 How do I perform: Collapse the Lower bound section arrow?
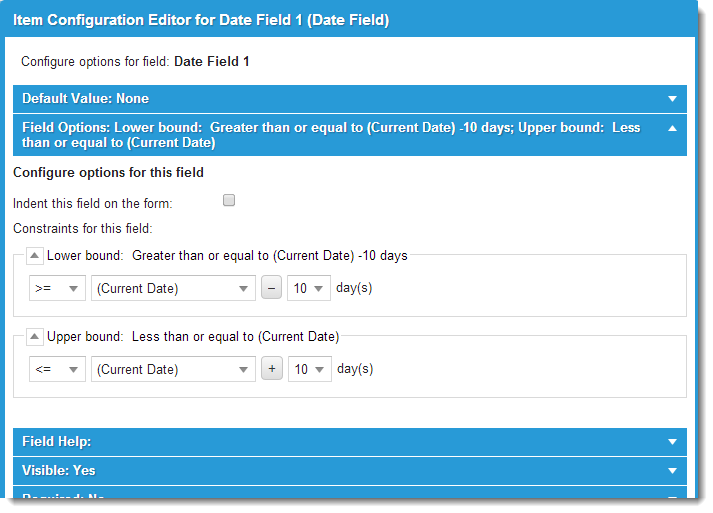coord(35,256)
